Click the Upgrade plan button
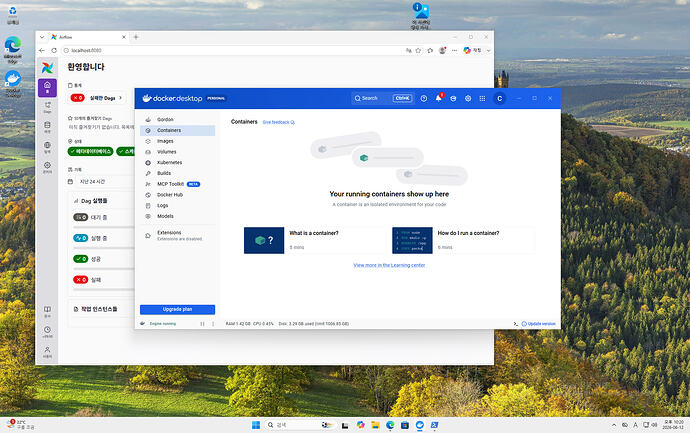Viewport: 690px width, 433px height. [177, 309]
